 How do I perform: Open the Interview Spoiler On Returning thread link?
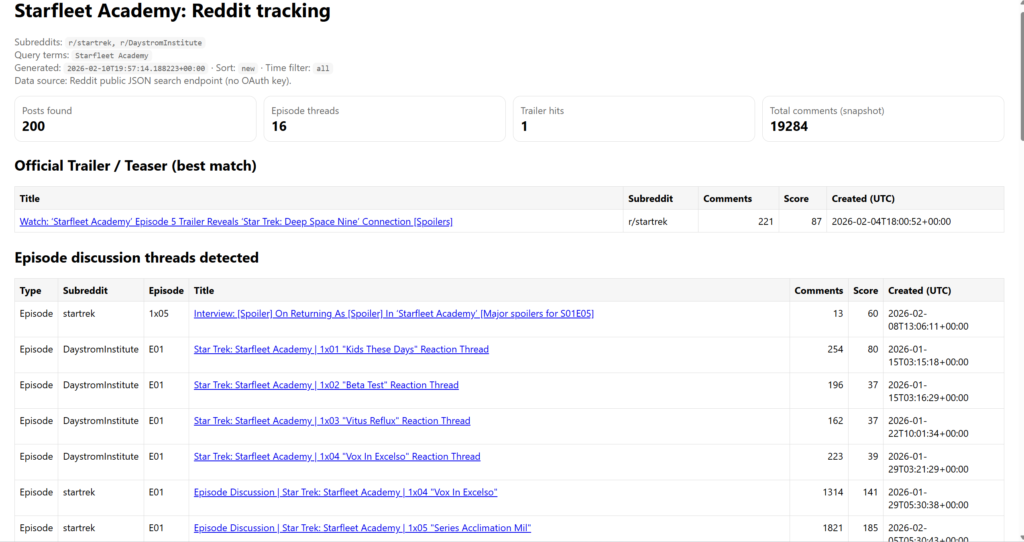coord(393,314)
